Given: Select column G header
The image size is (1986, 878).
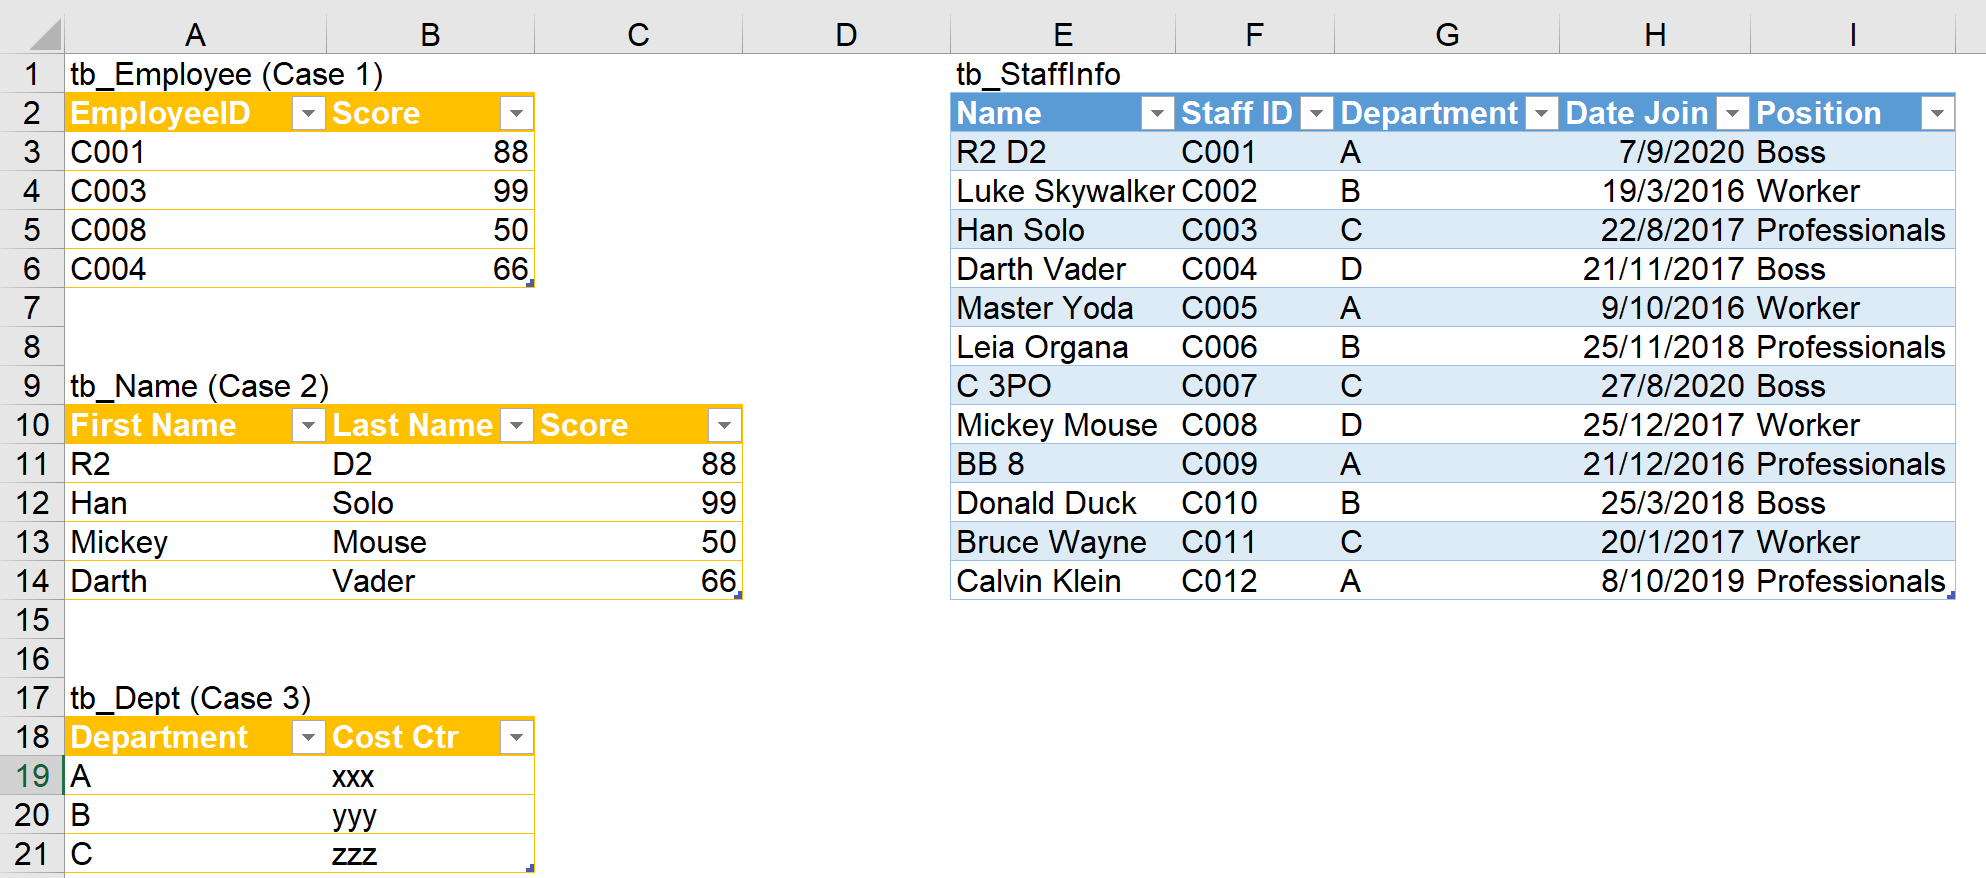Looking at the screenshot, I should click(x=1446, y=35).
